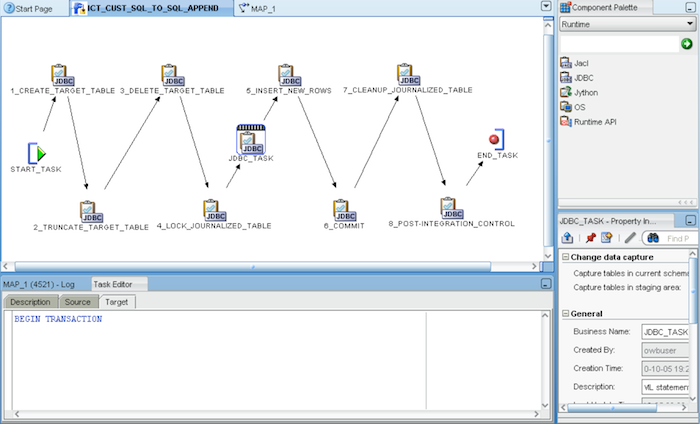Viewport: 700px width, 424px height.
Task: Click the BEGIN TRANSACTION code text
Action: click(x=58, y=319)
